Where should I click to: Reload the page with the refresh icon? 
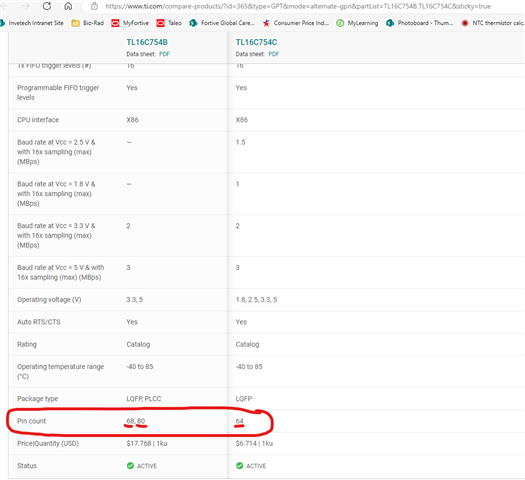(47, 6)
